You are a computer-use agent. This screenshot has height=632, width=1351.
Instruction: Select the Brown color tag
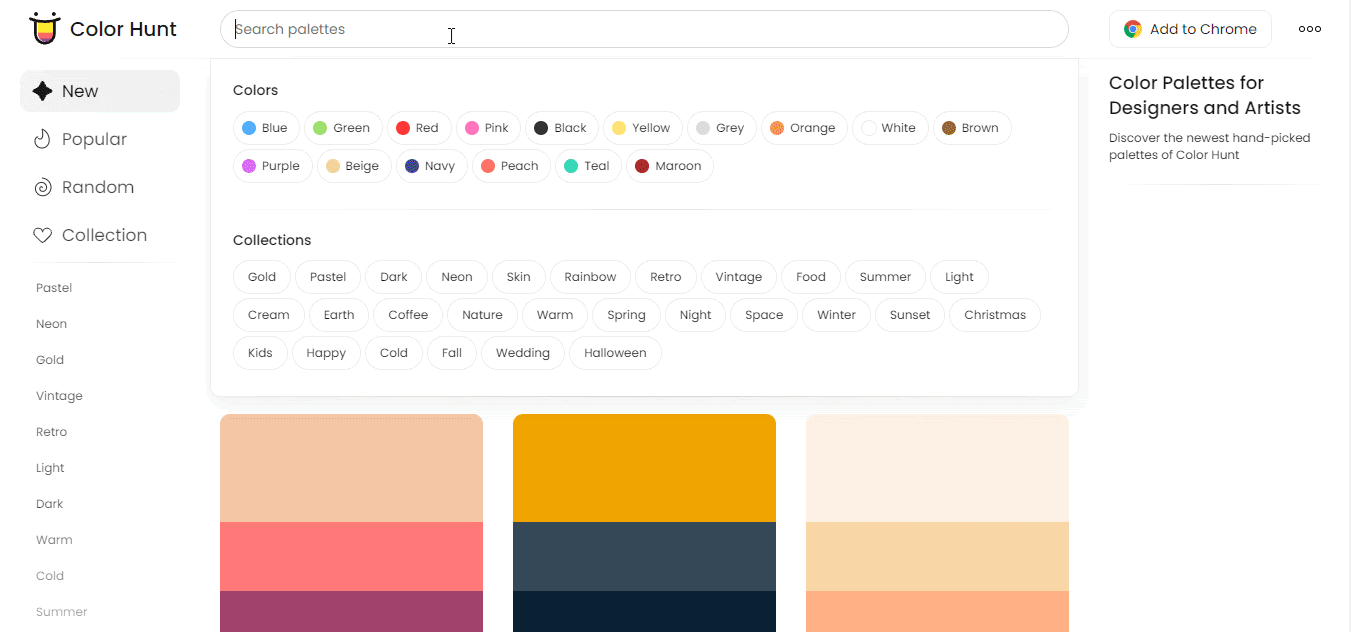972,128
